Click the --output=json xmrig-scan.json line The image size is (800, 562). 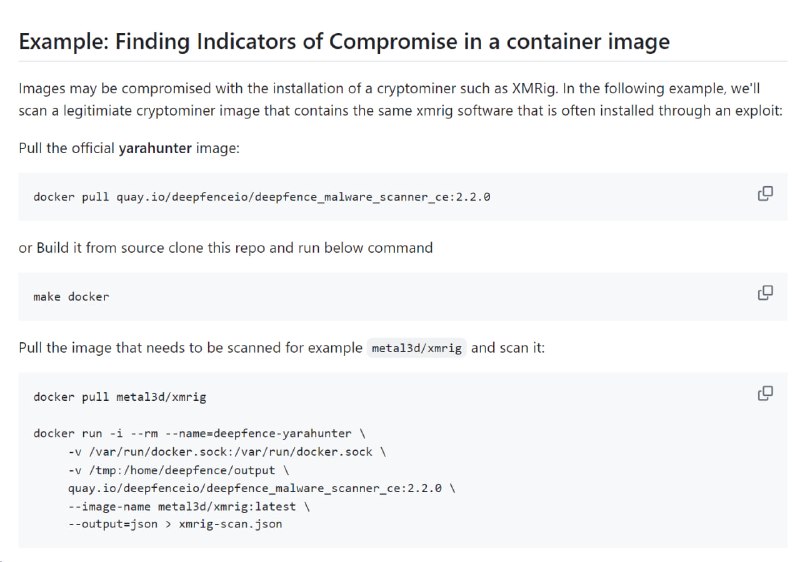[175, 524]
